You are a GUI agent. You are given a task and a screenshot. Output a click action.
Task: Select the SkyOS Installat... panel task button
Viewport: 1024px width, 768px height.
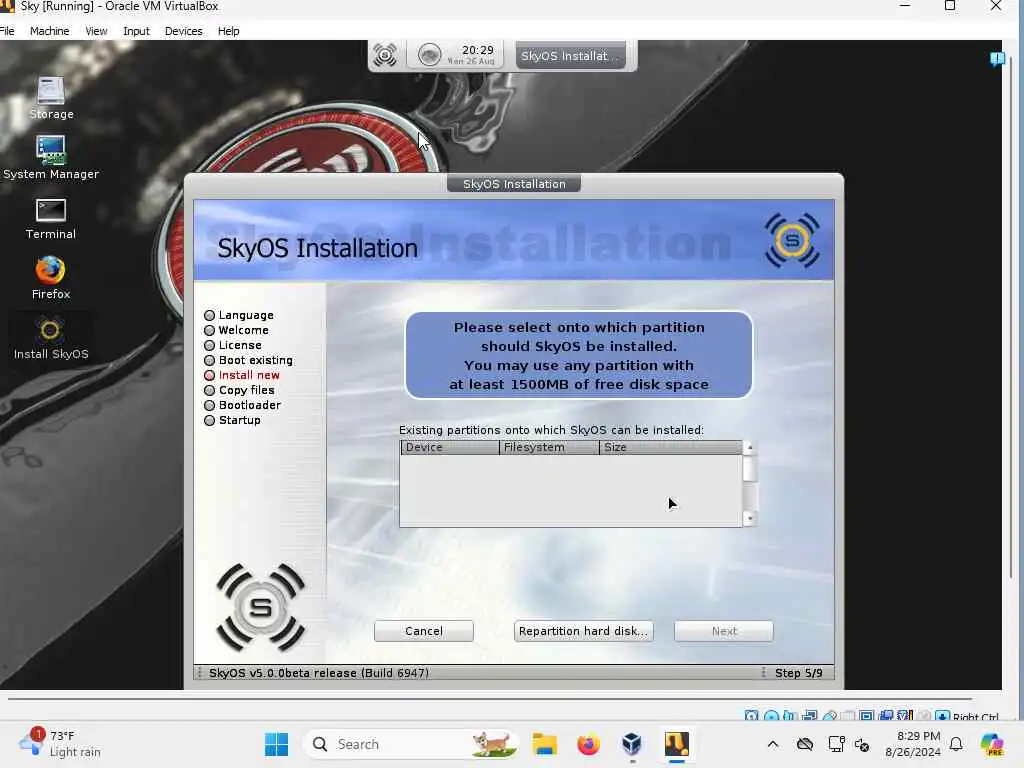[570, 56]
